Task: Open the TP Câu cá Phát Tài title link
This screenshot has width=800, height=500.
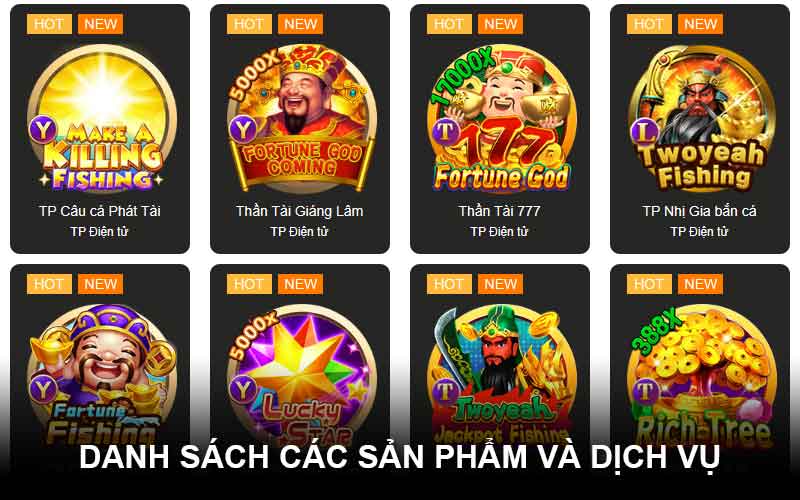Action: [100, 211]
